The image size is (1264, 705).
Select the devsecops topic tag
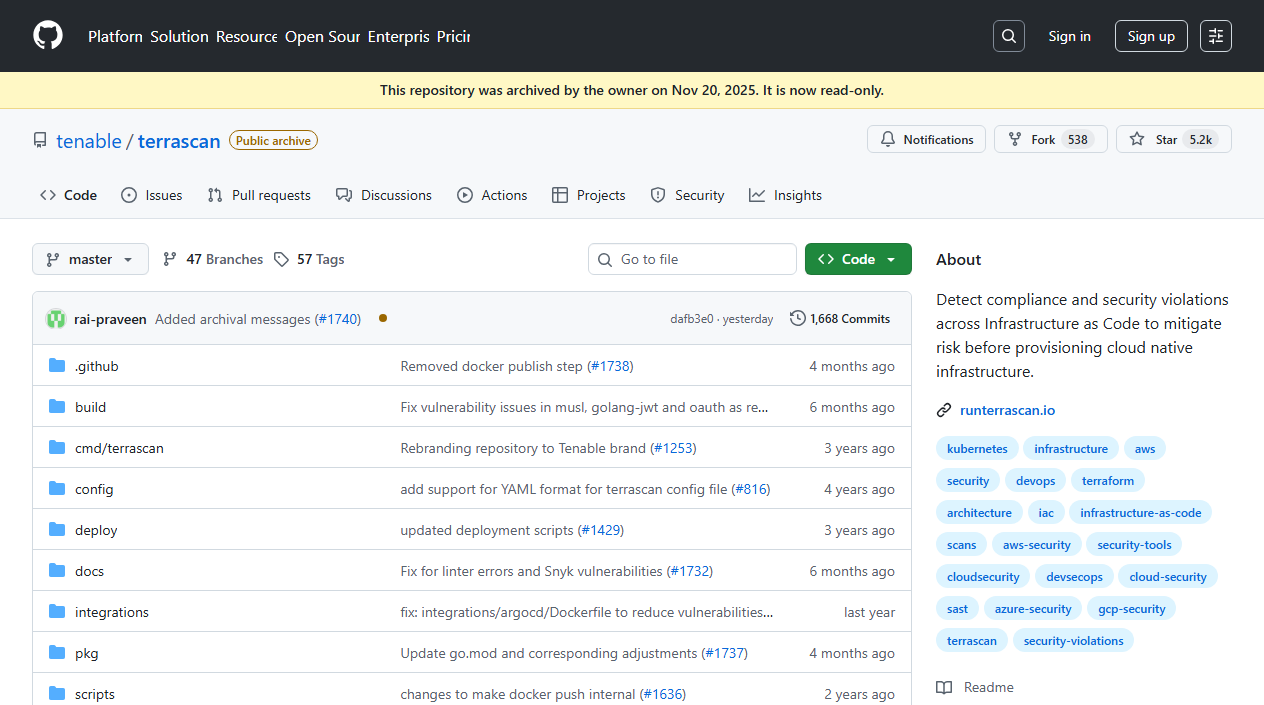pyautogui.click(x=1074, y=577)
